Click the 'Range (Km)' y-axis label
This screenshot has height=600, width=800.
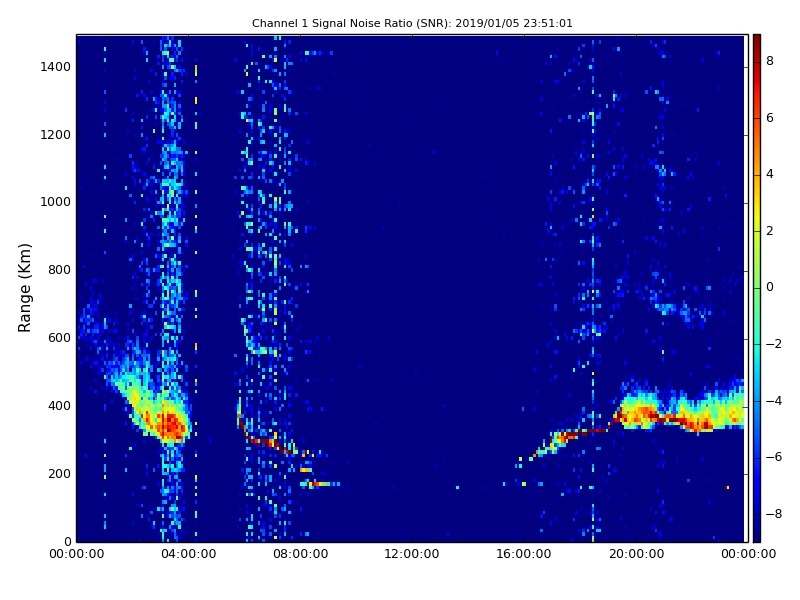pyautogui.click(x=24, y=288)
